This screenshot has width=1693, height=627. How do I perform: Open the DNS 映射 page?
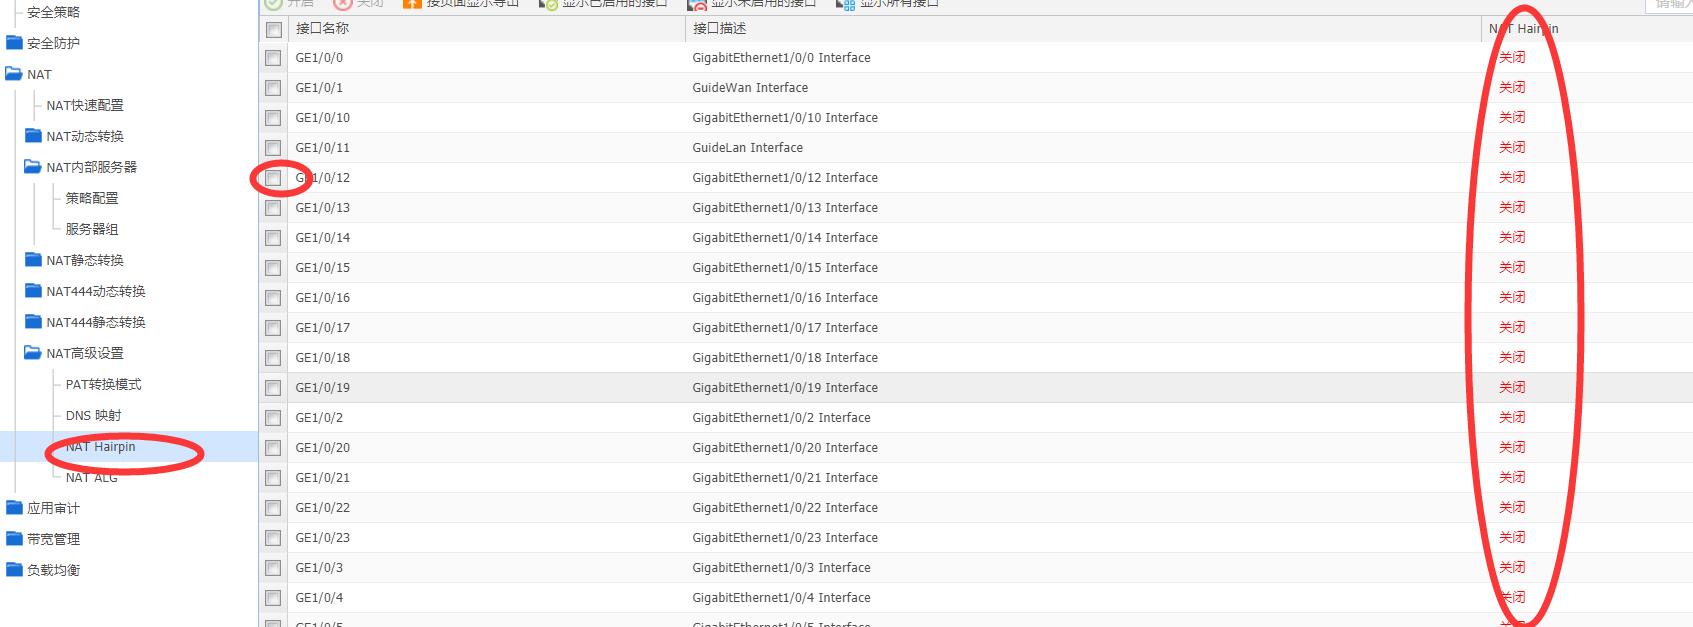[94, 415]
